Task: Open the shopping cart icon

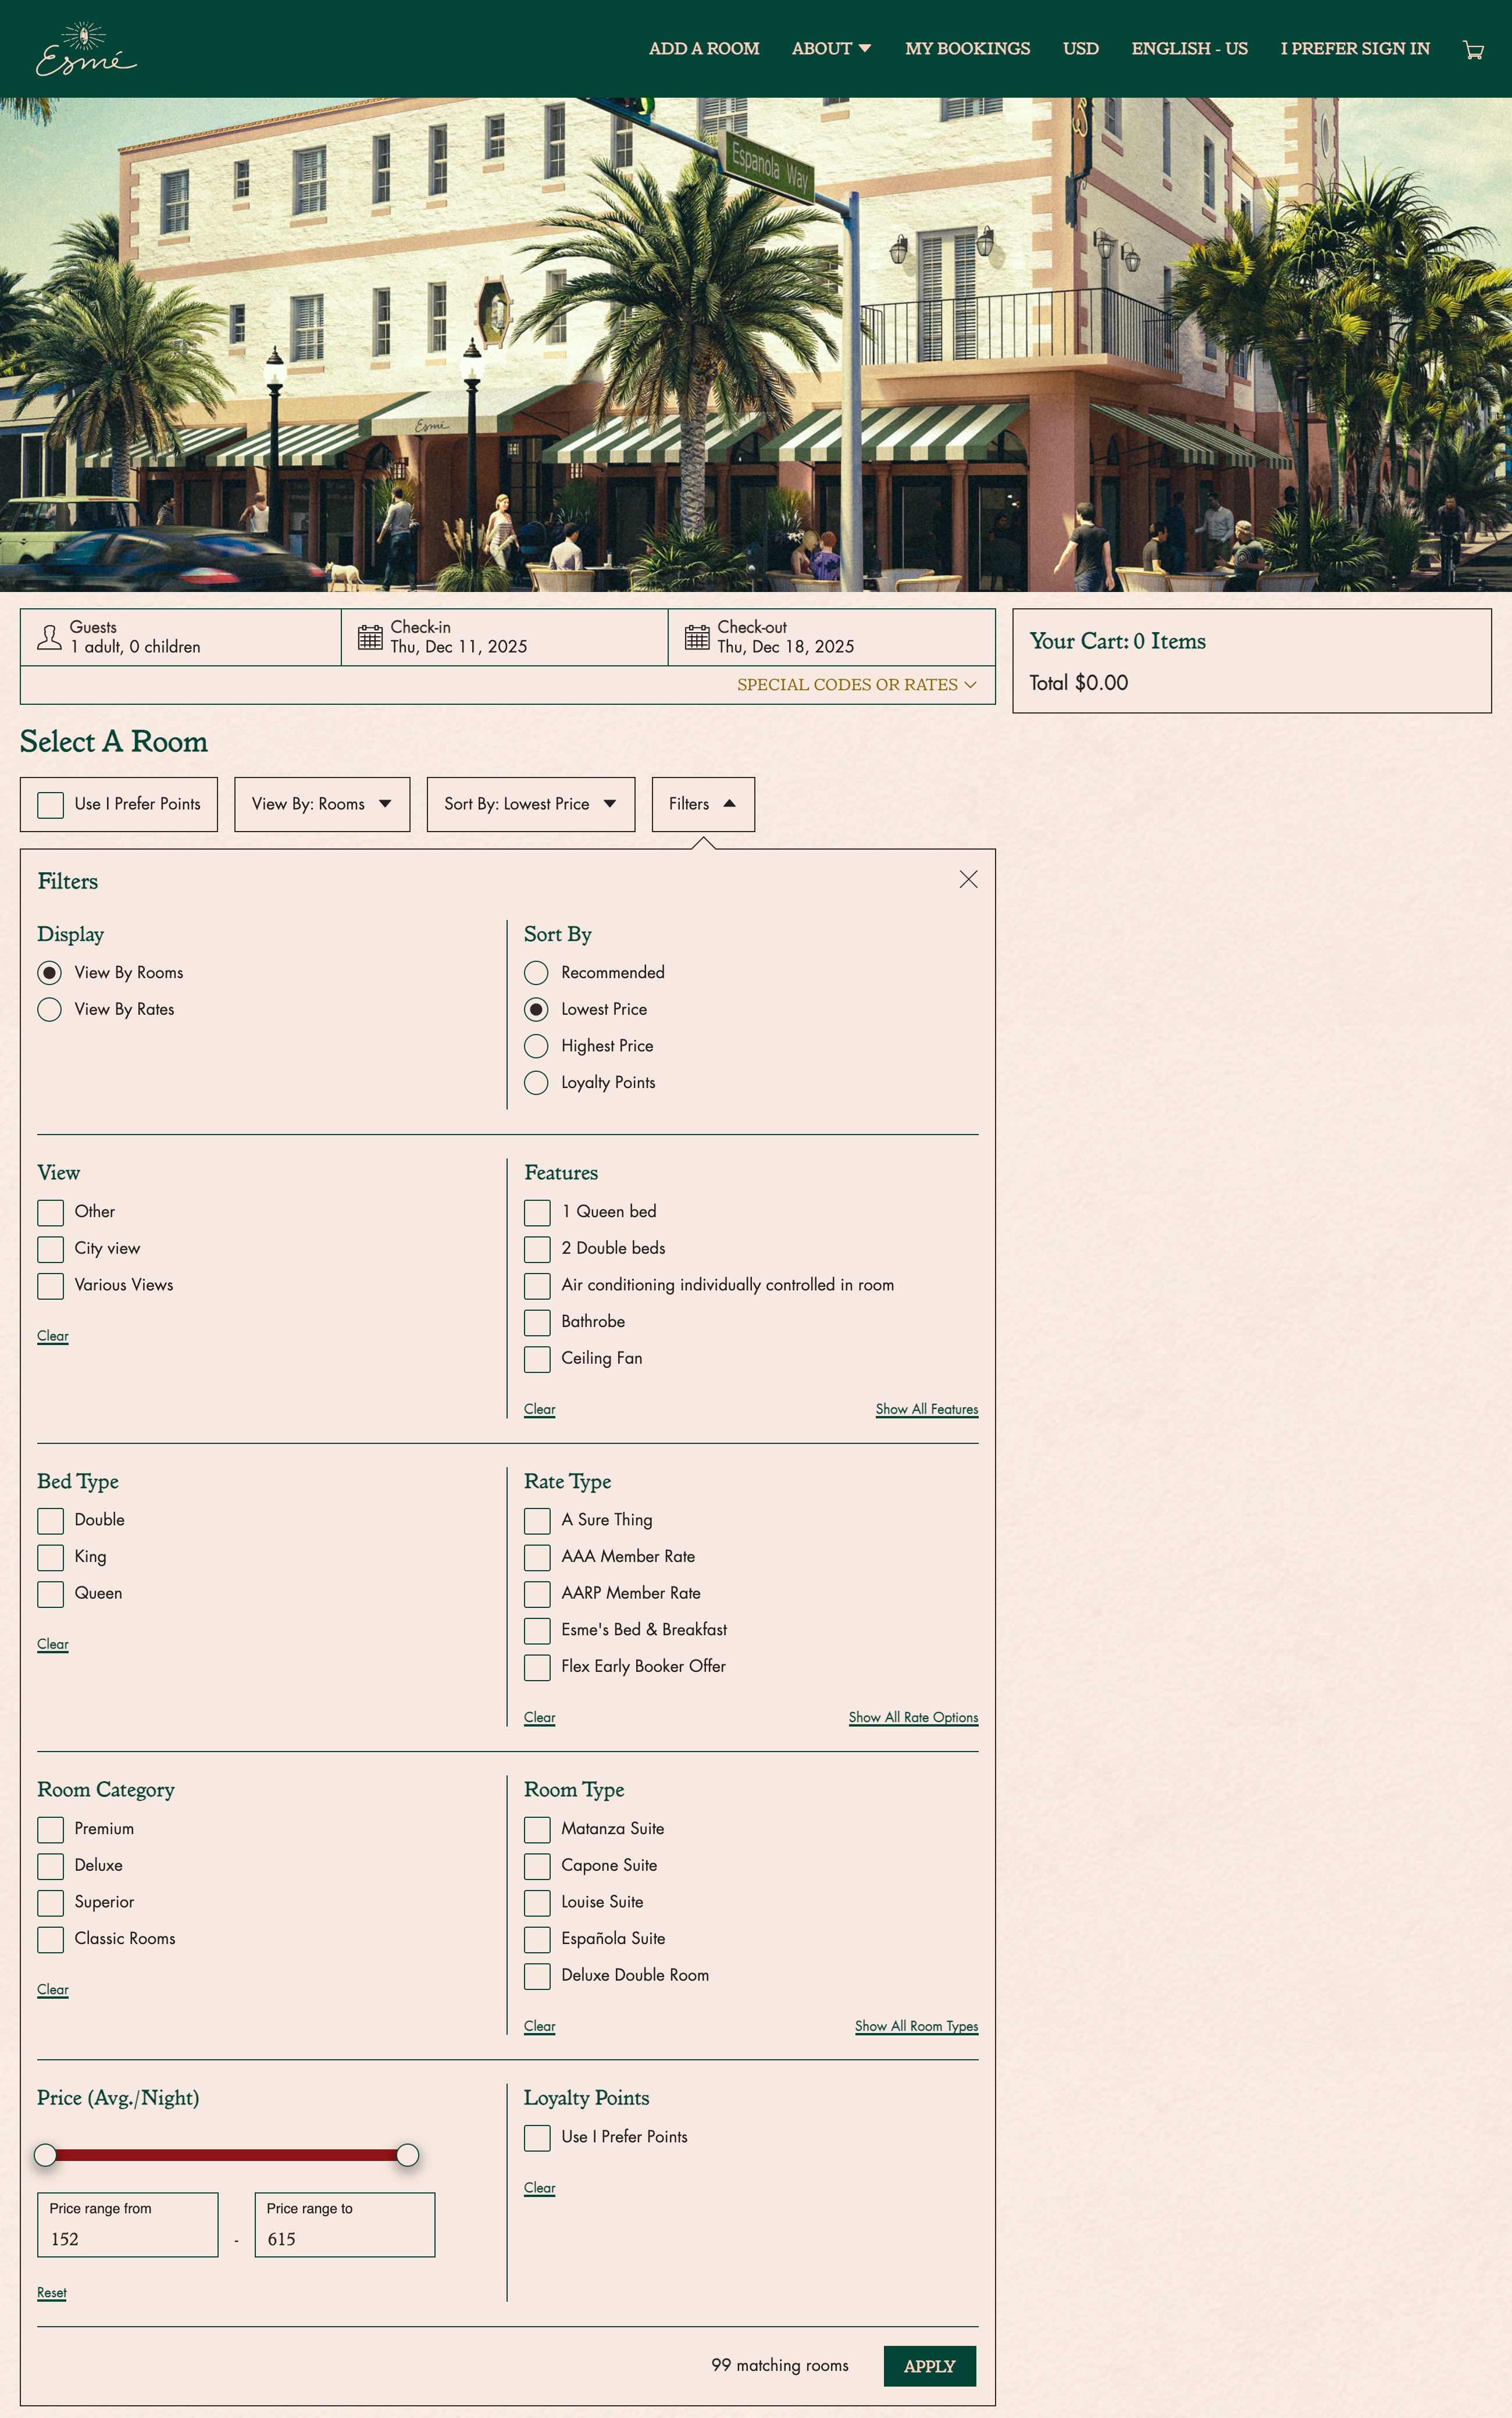Action: pos(1473,48)
